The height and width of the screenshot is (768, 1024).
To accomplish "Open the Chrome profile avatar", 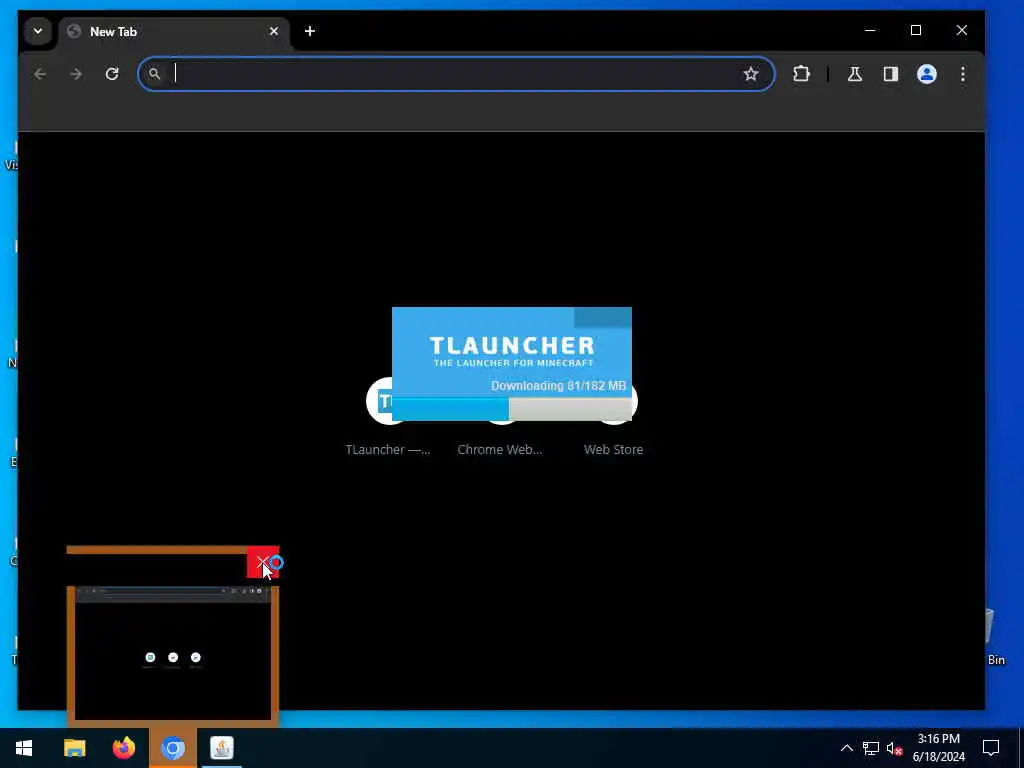I will [x=927, y=74].
